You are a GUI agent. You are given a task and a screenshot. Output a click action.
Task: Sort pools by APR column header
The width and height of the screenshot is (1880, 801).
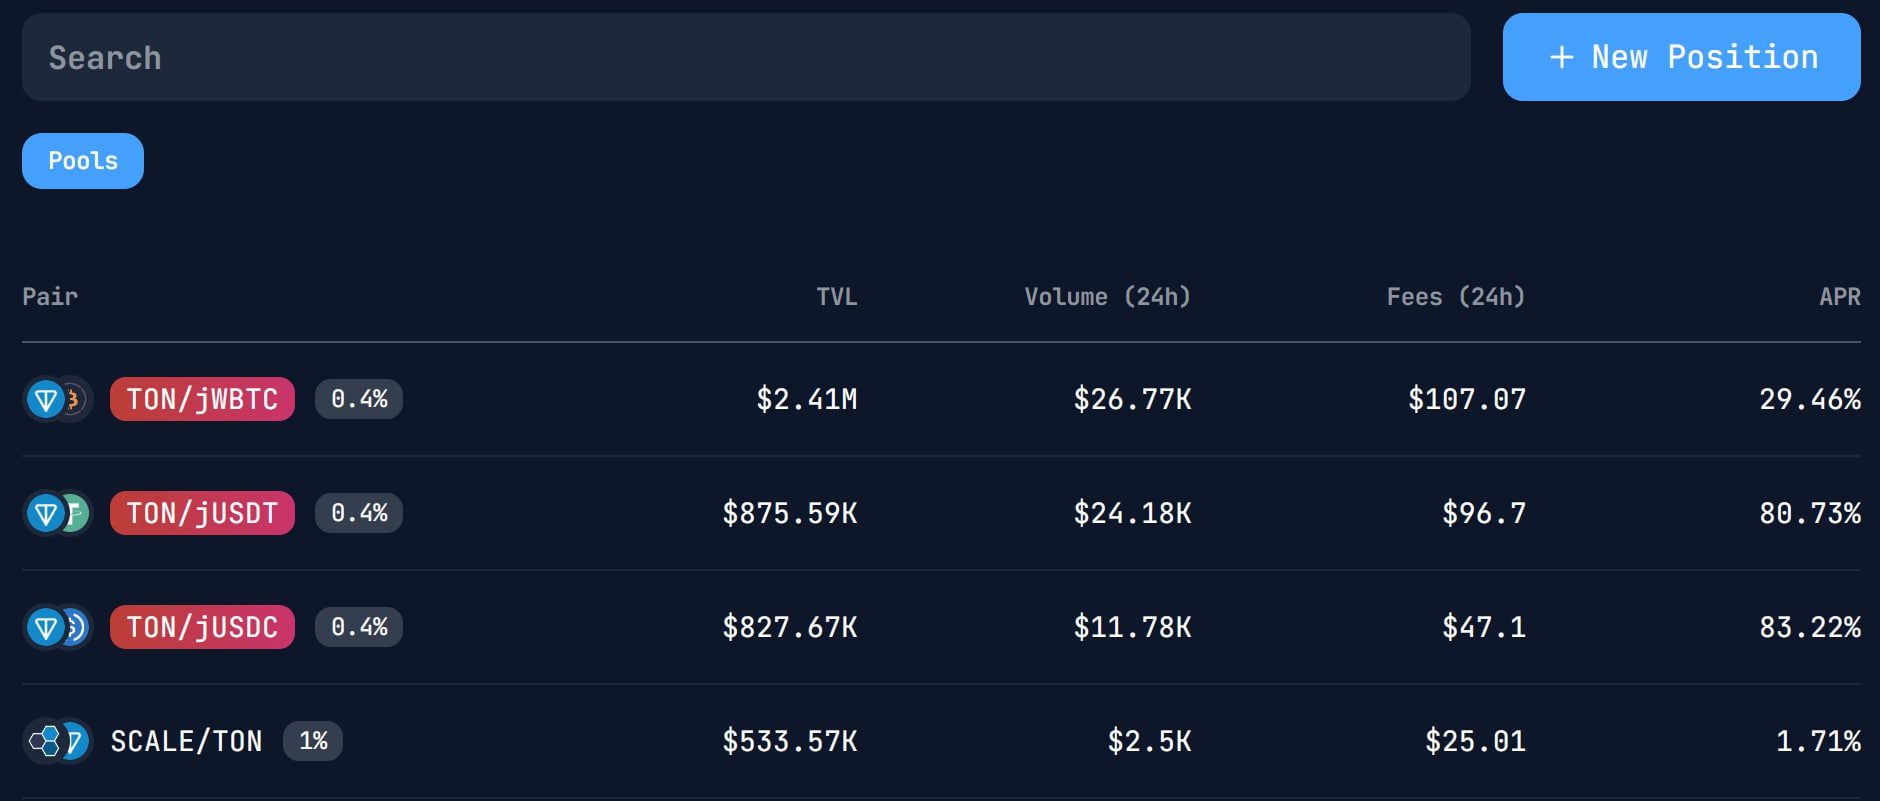click(x=1840, y=297)
